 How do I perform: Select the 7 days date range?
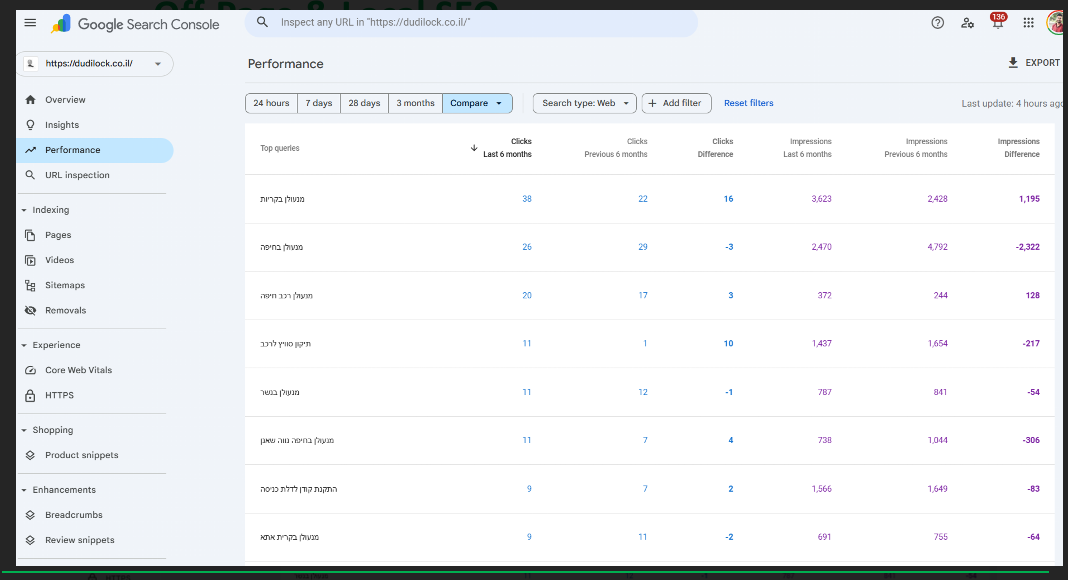pyautogui.click(x=319, y=103)
